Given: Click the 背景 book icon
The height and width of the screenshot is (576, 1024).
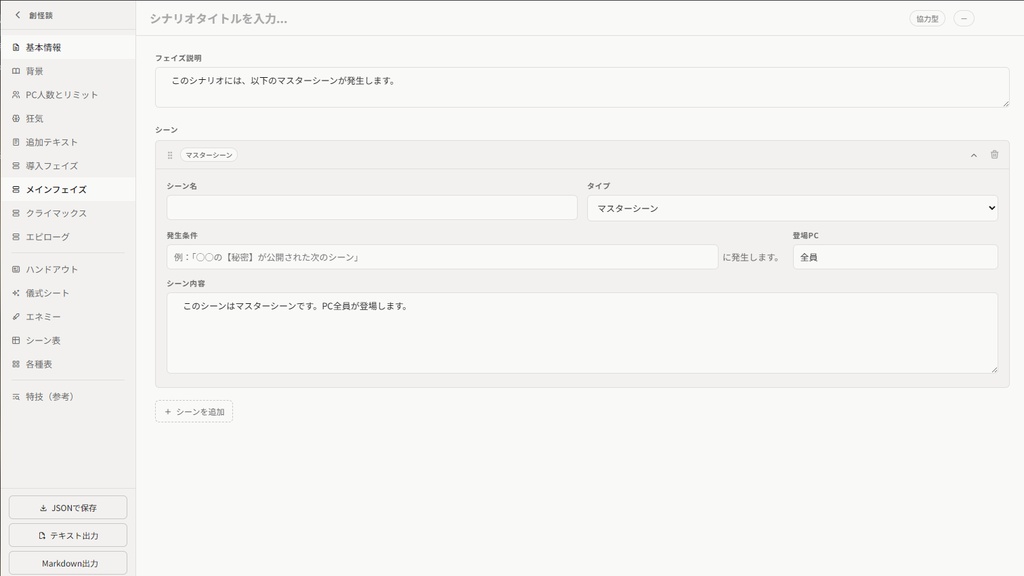Looking at the screenshot, I should [16, 71].
